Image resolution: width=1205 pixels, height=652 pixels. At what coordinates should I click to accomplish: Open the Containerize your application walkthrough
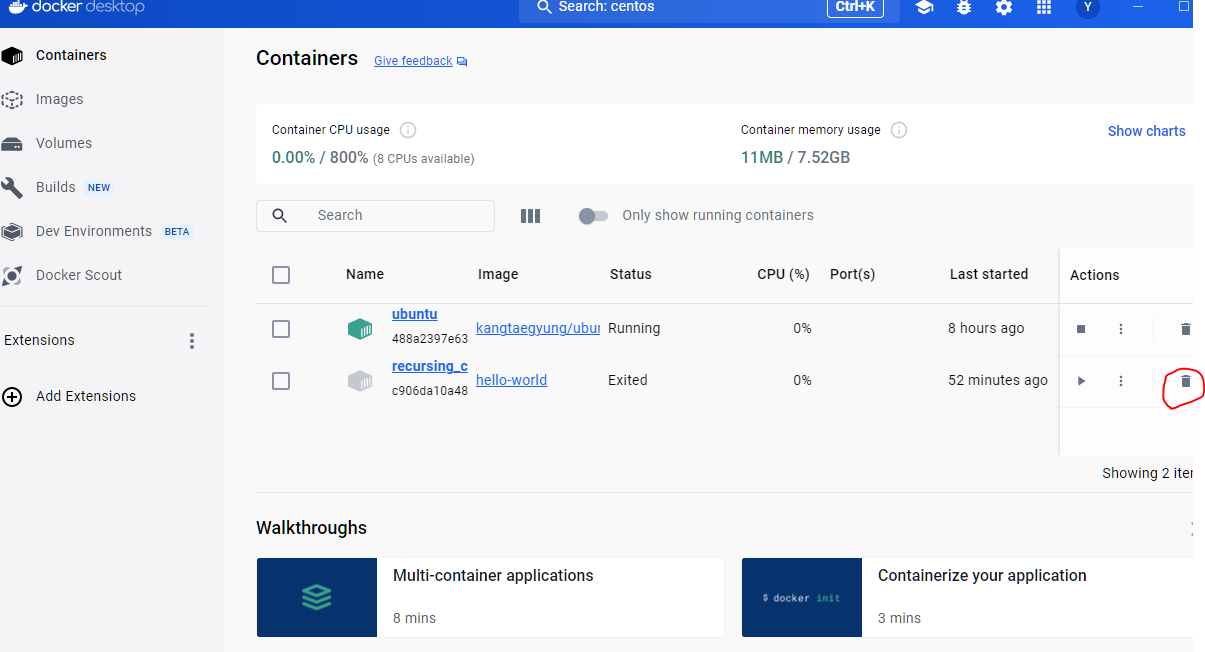[x=967, y=597]
